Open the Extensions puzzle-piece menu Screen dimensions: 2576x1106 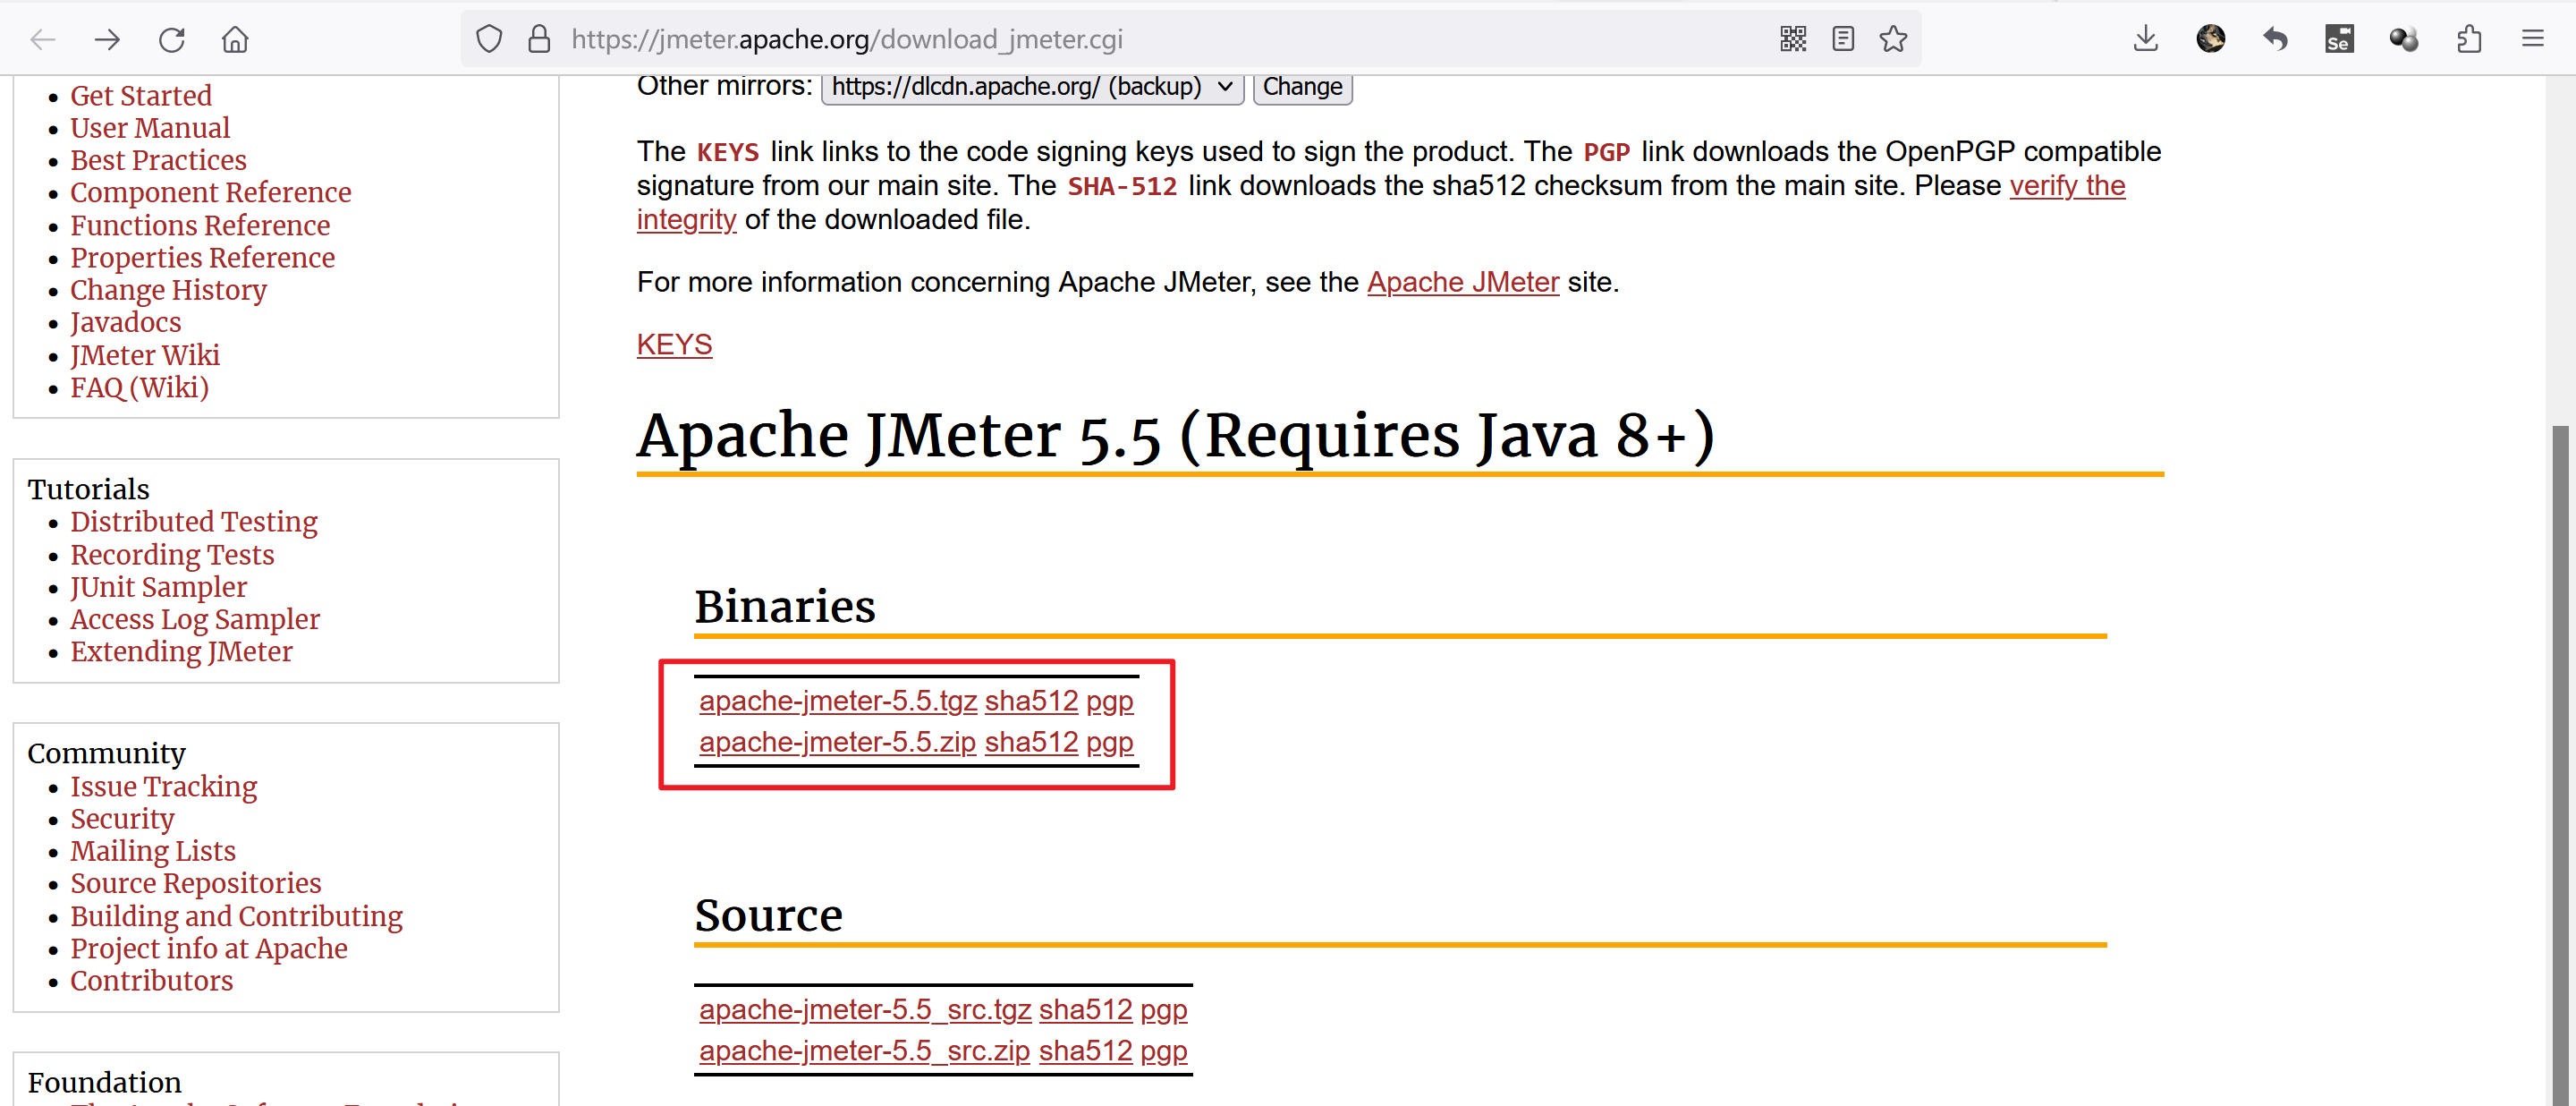[2468, 39]
